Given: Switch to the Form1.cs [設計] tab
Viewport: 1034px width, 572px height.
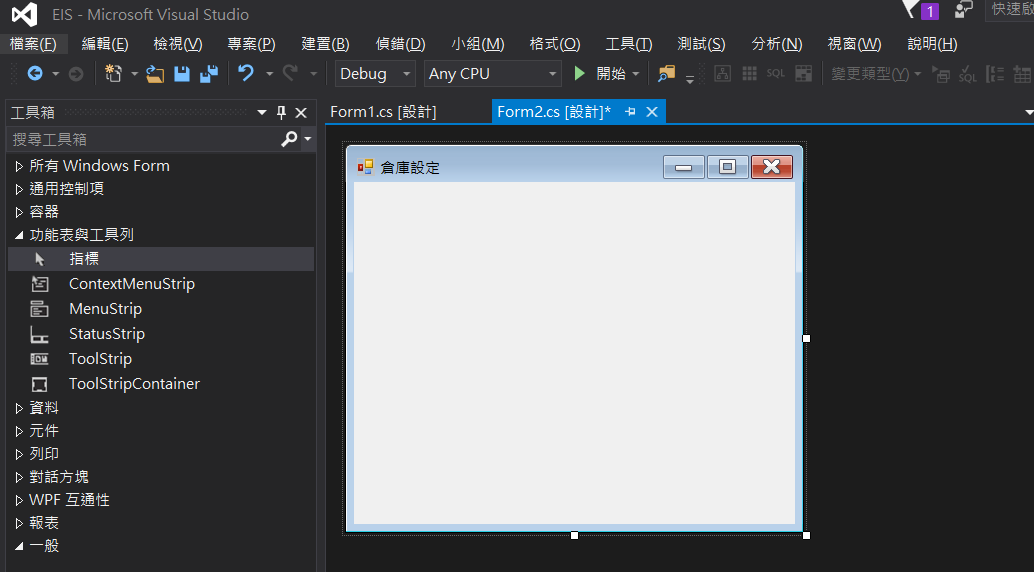Looking at the screenshot, I should tap(383, 112).
